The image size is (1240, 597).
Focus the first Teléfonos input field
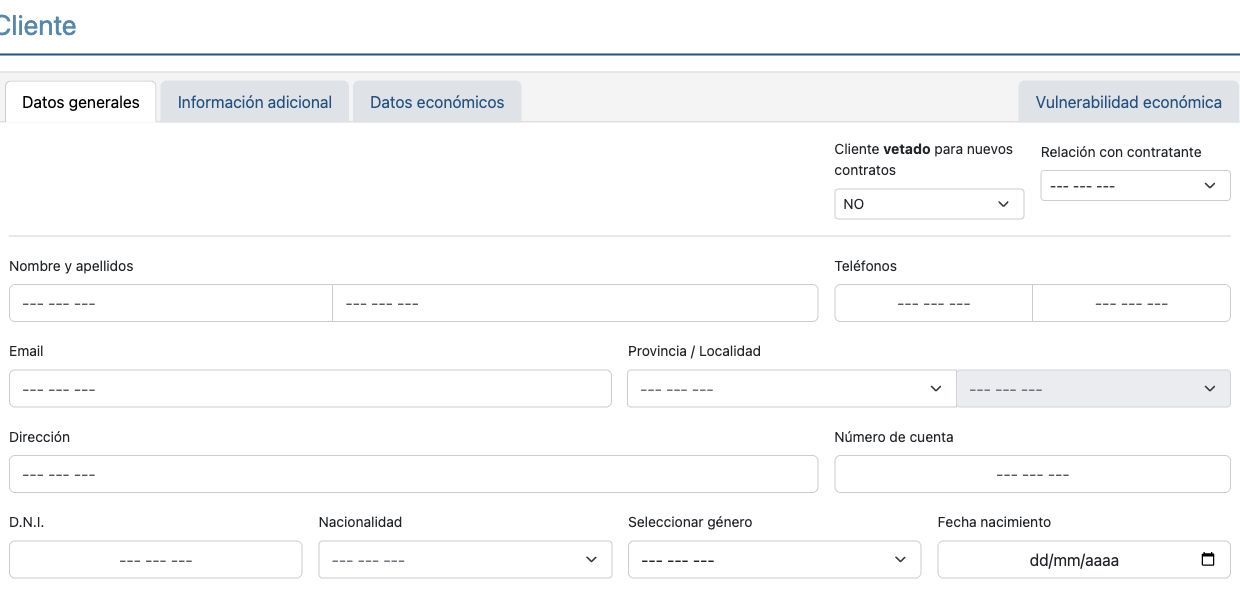934,303
